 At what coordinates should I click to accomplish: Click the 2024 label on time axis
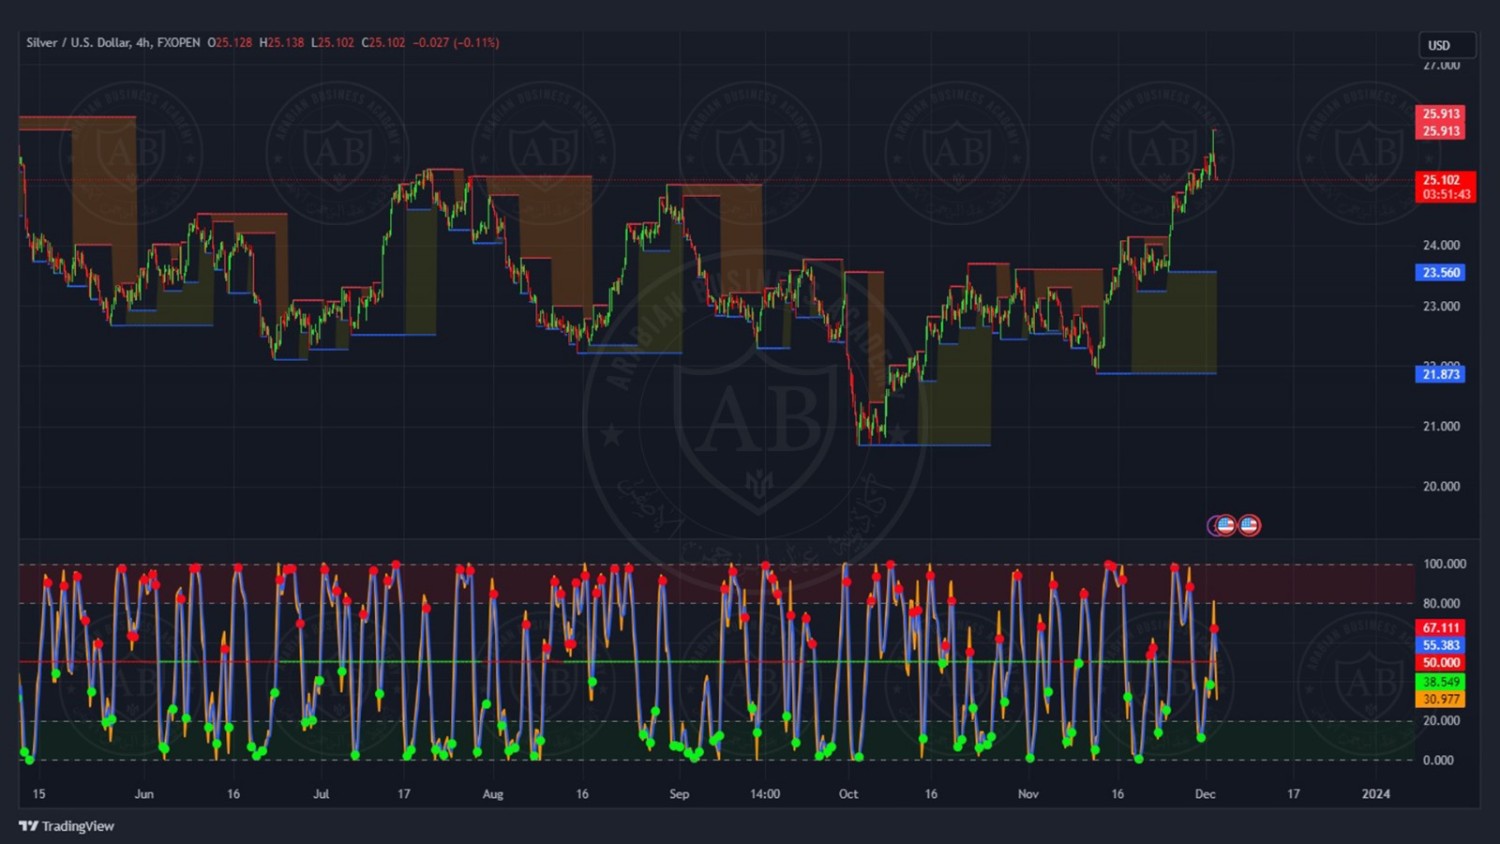[x=1376, y=794]
